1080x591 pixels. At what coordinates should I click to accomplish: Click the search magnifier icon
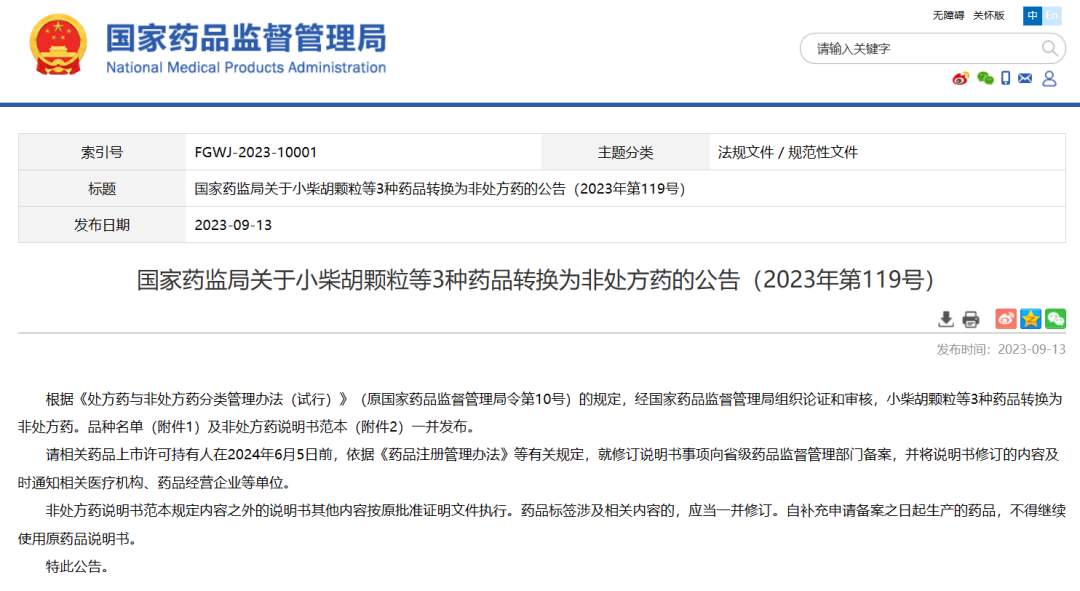coord(1048,49)
